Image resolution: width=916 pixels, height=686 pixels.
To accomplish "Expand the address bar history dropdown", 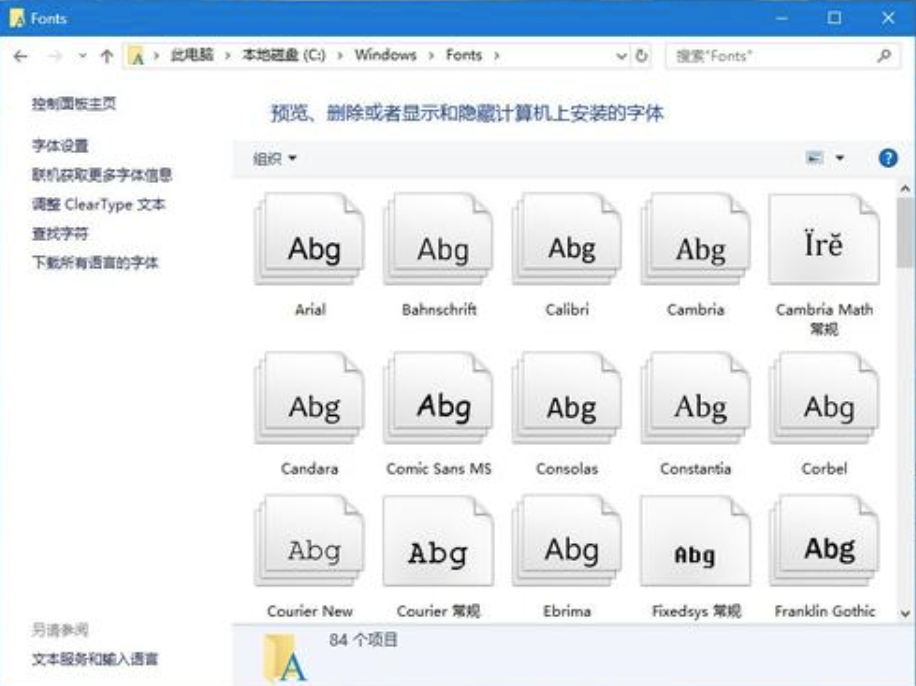I will pos(622,56).
